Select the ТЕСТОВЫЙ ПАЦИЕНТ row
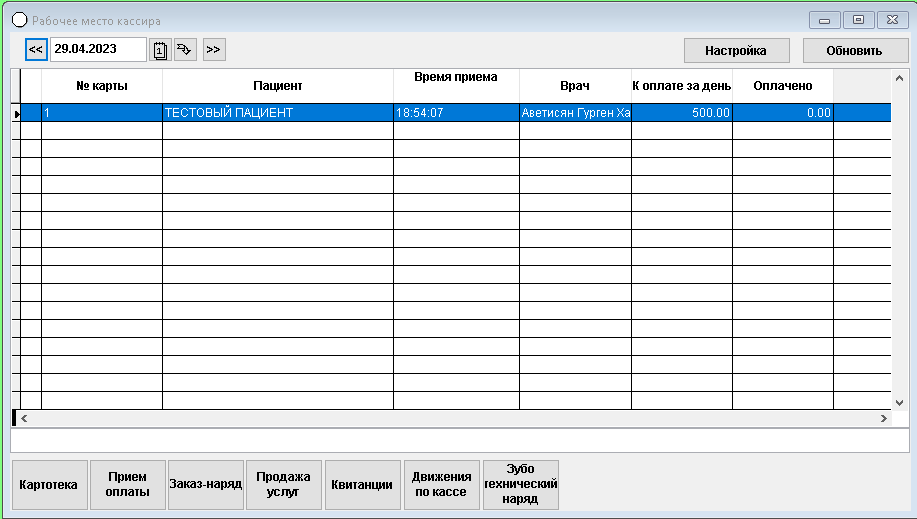 pyautogui.click(x=277, y=114)
